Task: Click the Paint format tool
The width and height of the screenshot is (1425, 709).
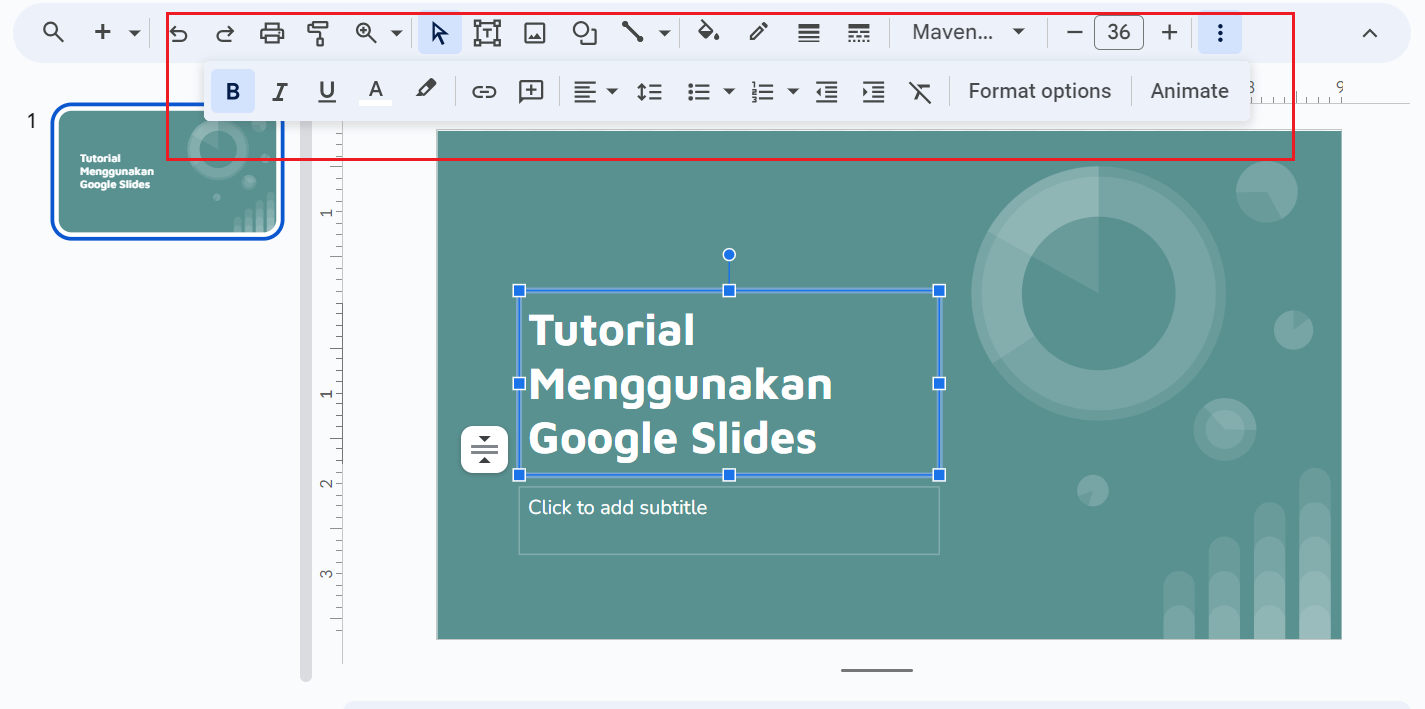Action: click(x=318, y=32)
